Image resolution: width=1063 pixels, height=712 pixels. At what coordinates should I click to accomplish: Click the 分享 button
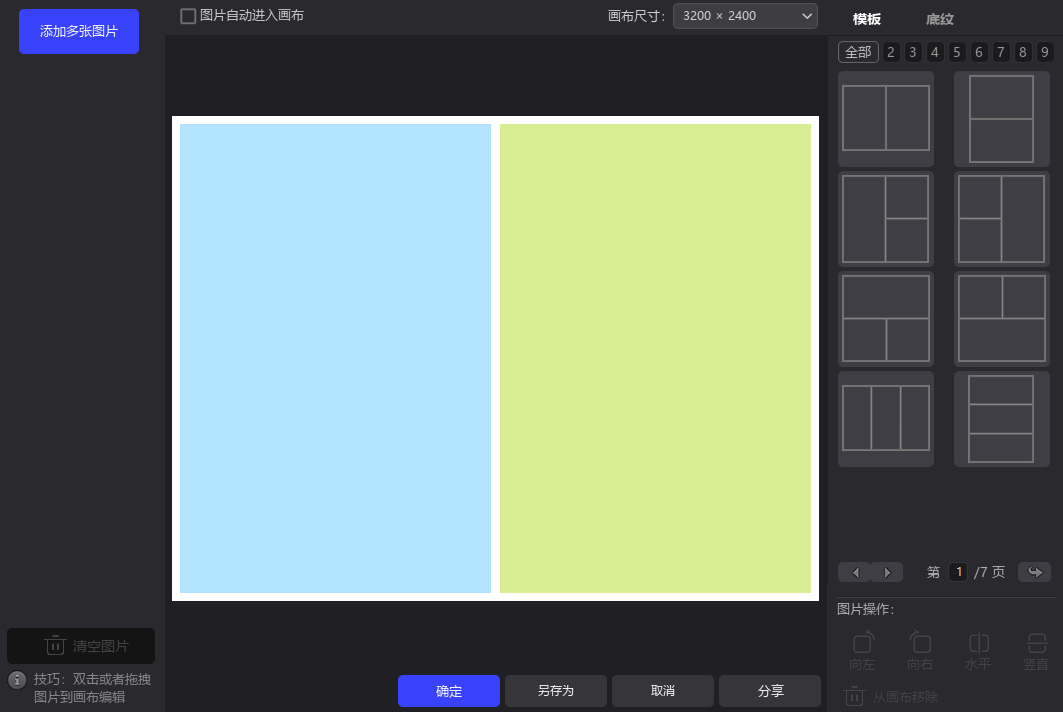coord(770,691)
